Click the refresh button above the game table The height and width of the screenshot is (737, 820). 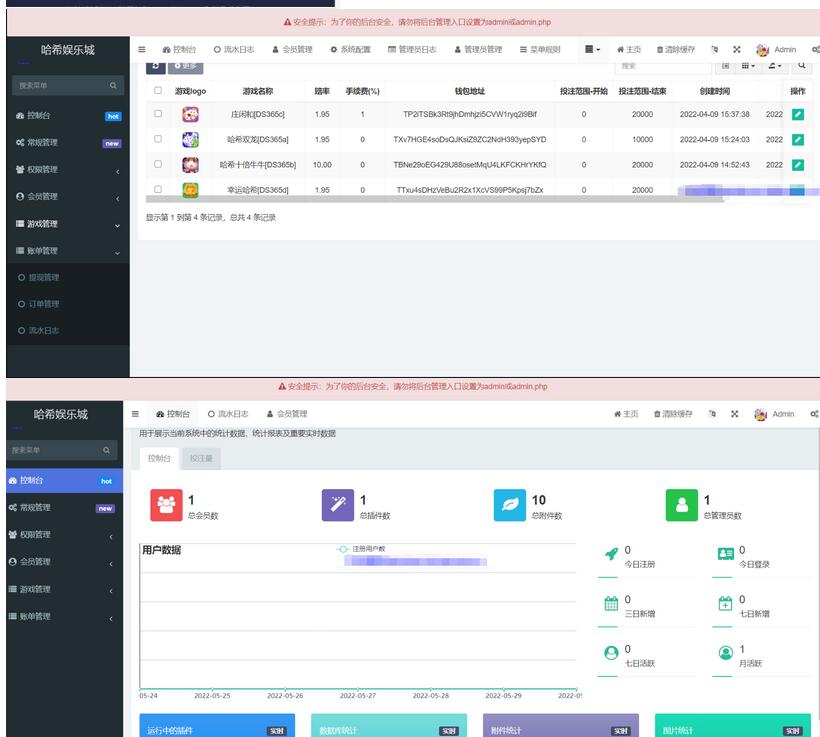(x=156, y=66)
